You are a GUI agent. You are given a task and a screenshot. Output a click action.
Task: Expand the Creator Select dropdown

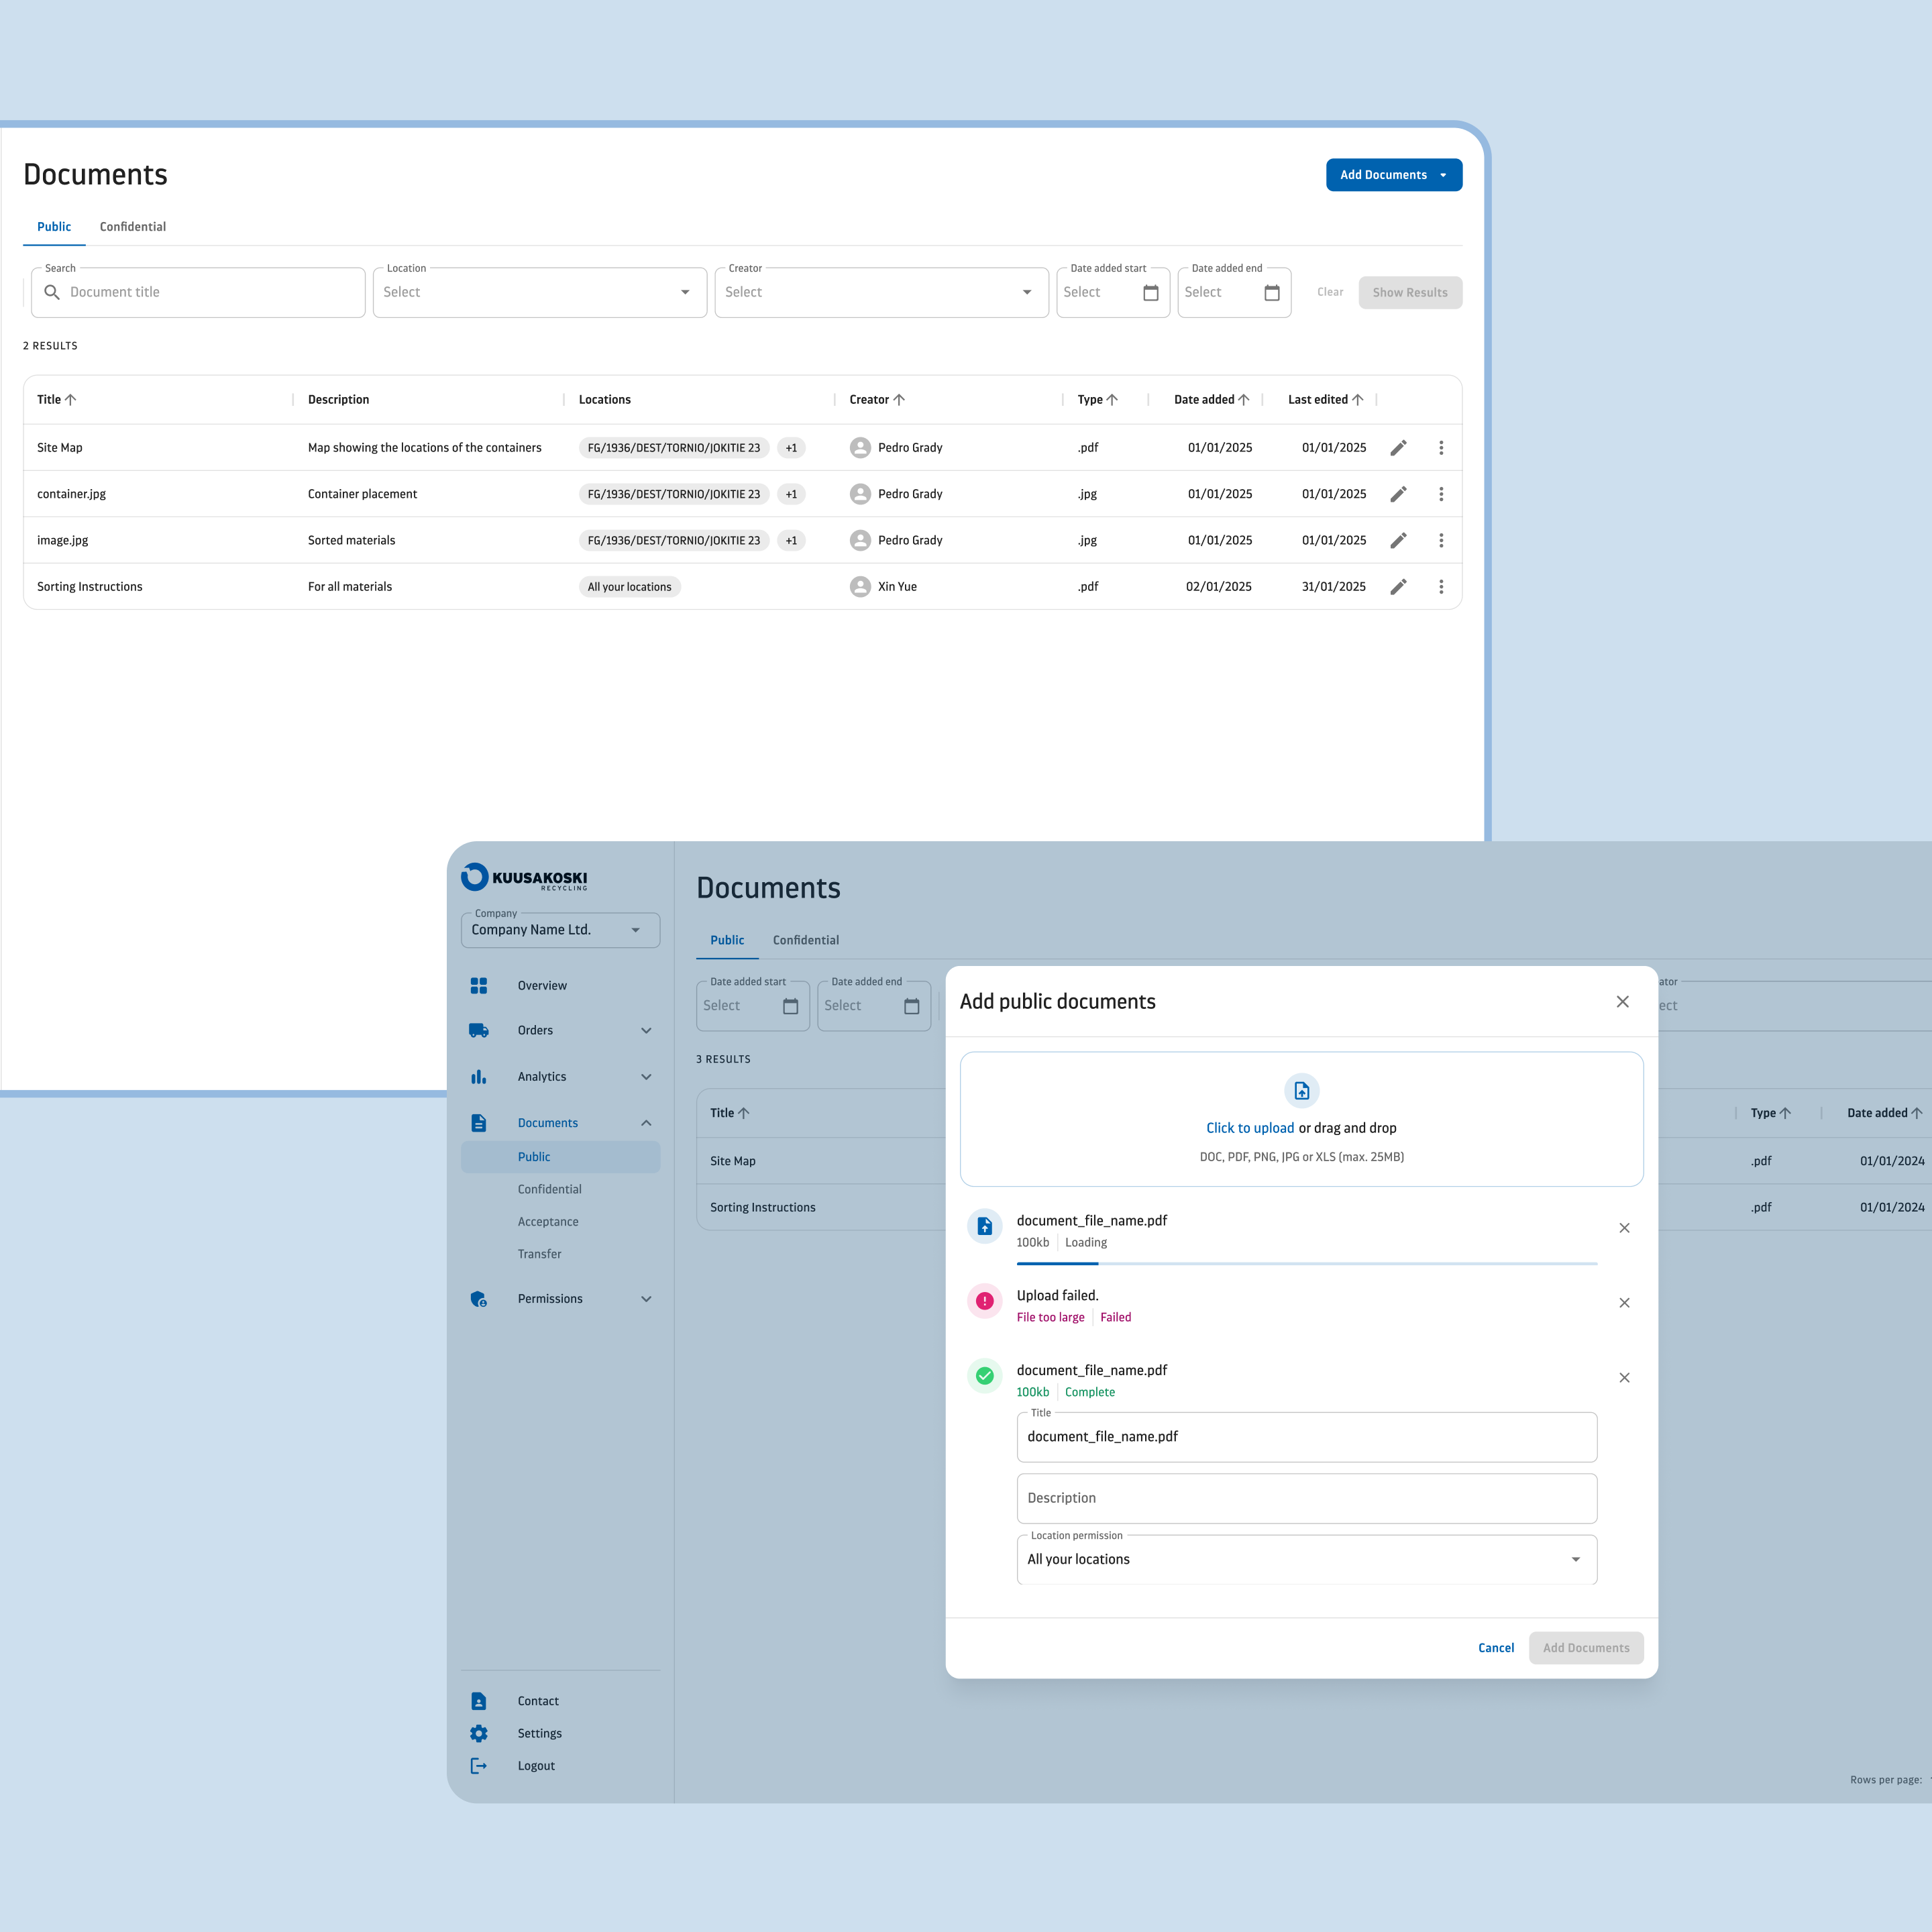coord(1026,292)
